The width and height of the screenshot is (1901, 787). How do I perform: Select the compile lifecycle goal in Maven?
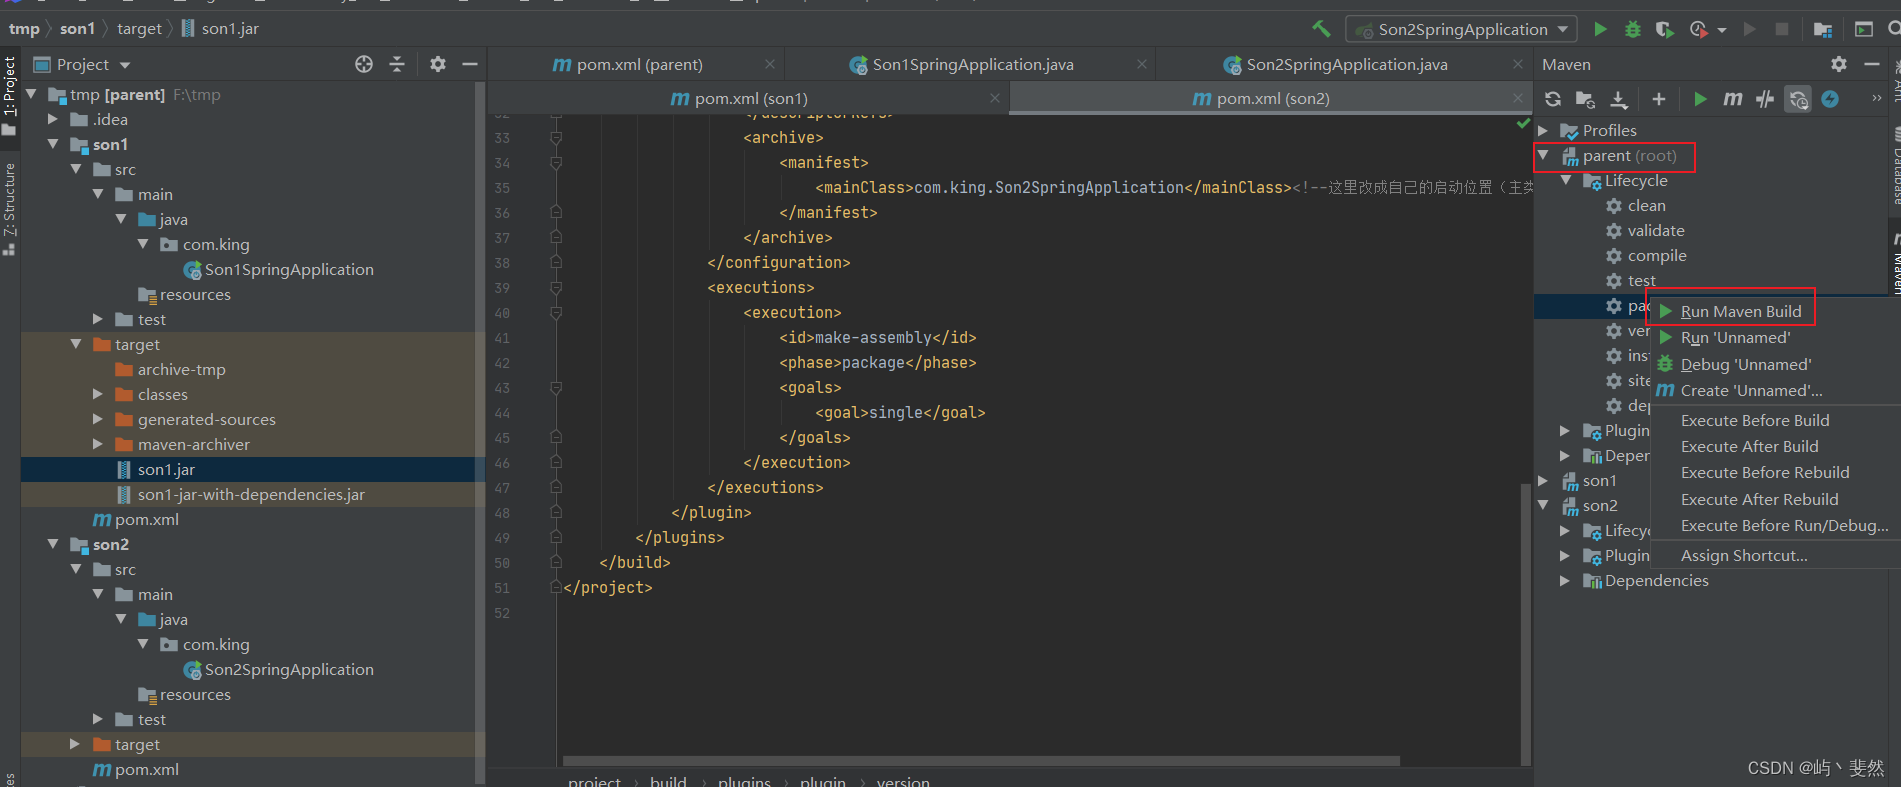tap(1656, 256)
